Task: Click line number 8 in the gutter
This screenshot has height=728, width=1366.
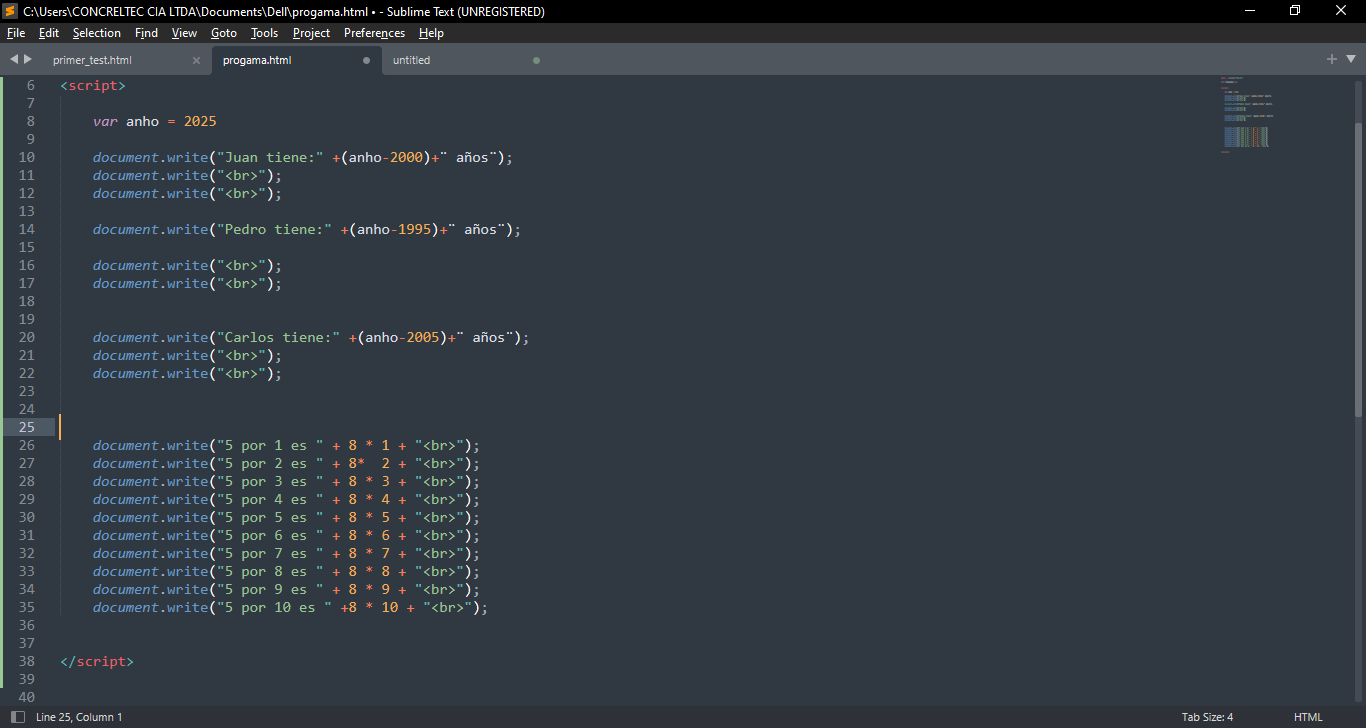Action: coord(31,121)
